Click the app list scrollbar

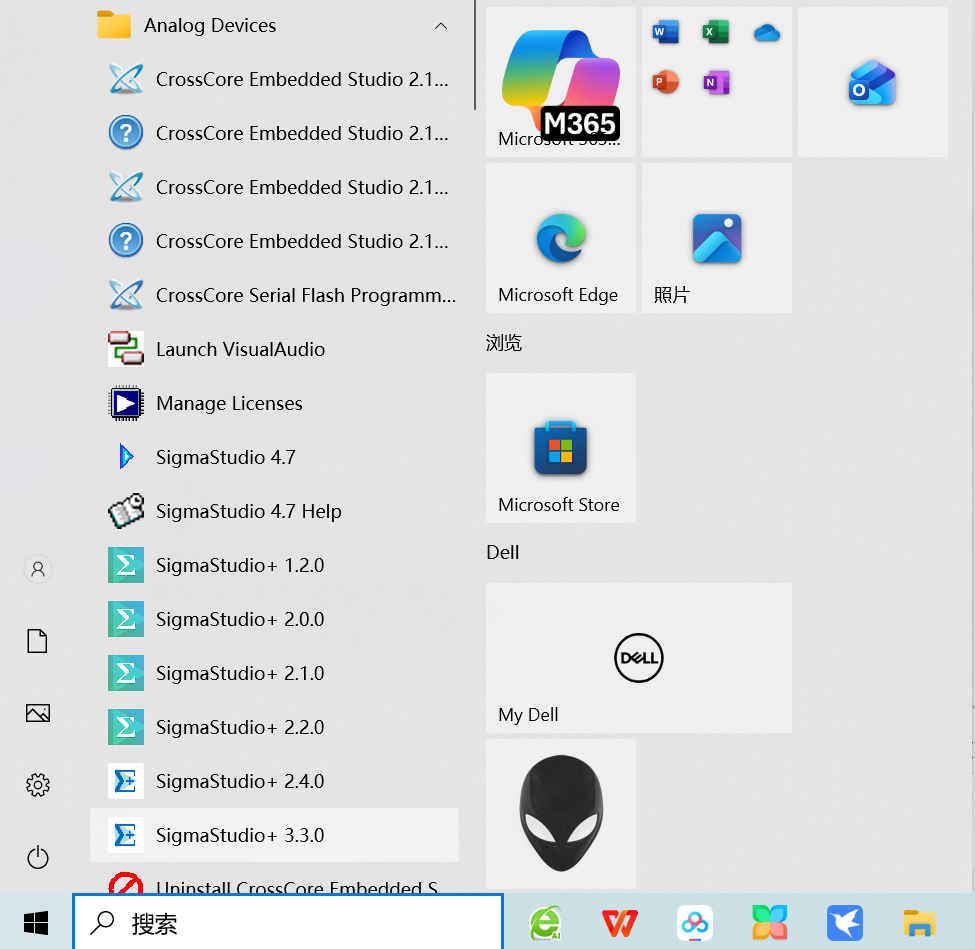coord(475,55)
